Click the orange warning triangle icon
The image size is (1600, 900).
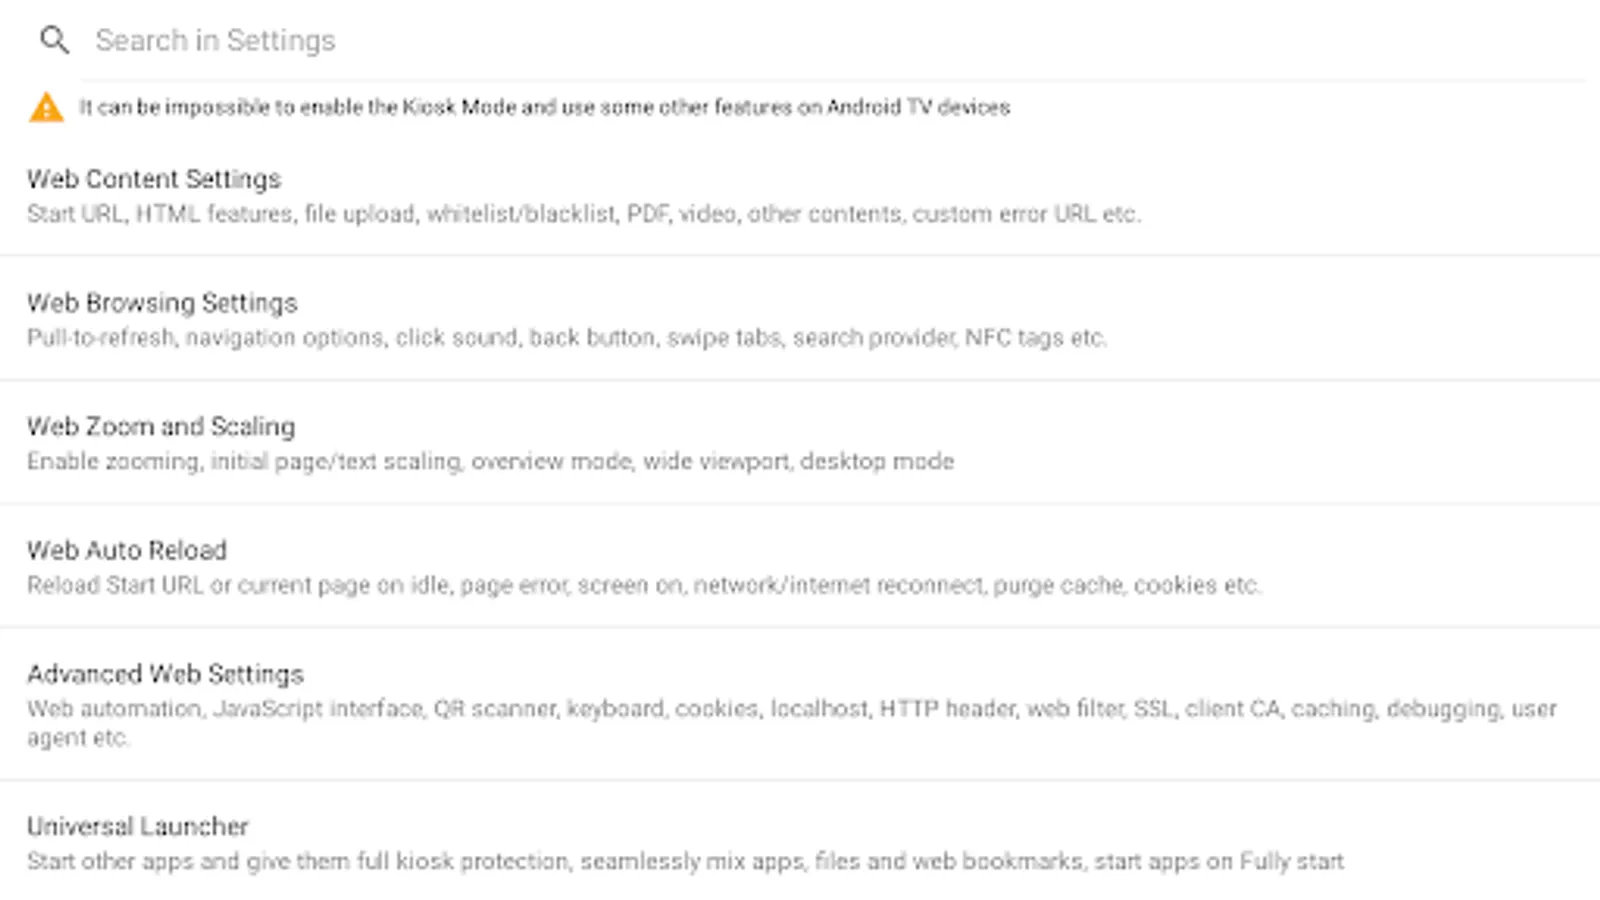pos(46,107)
